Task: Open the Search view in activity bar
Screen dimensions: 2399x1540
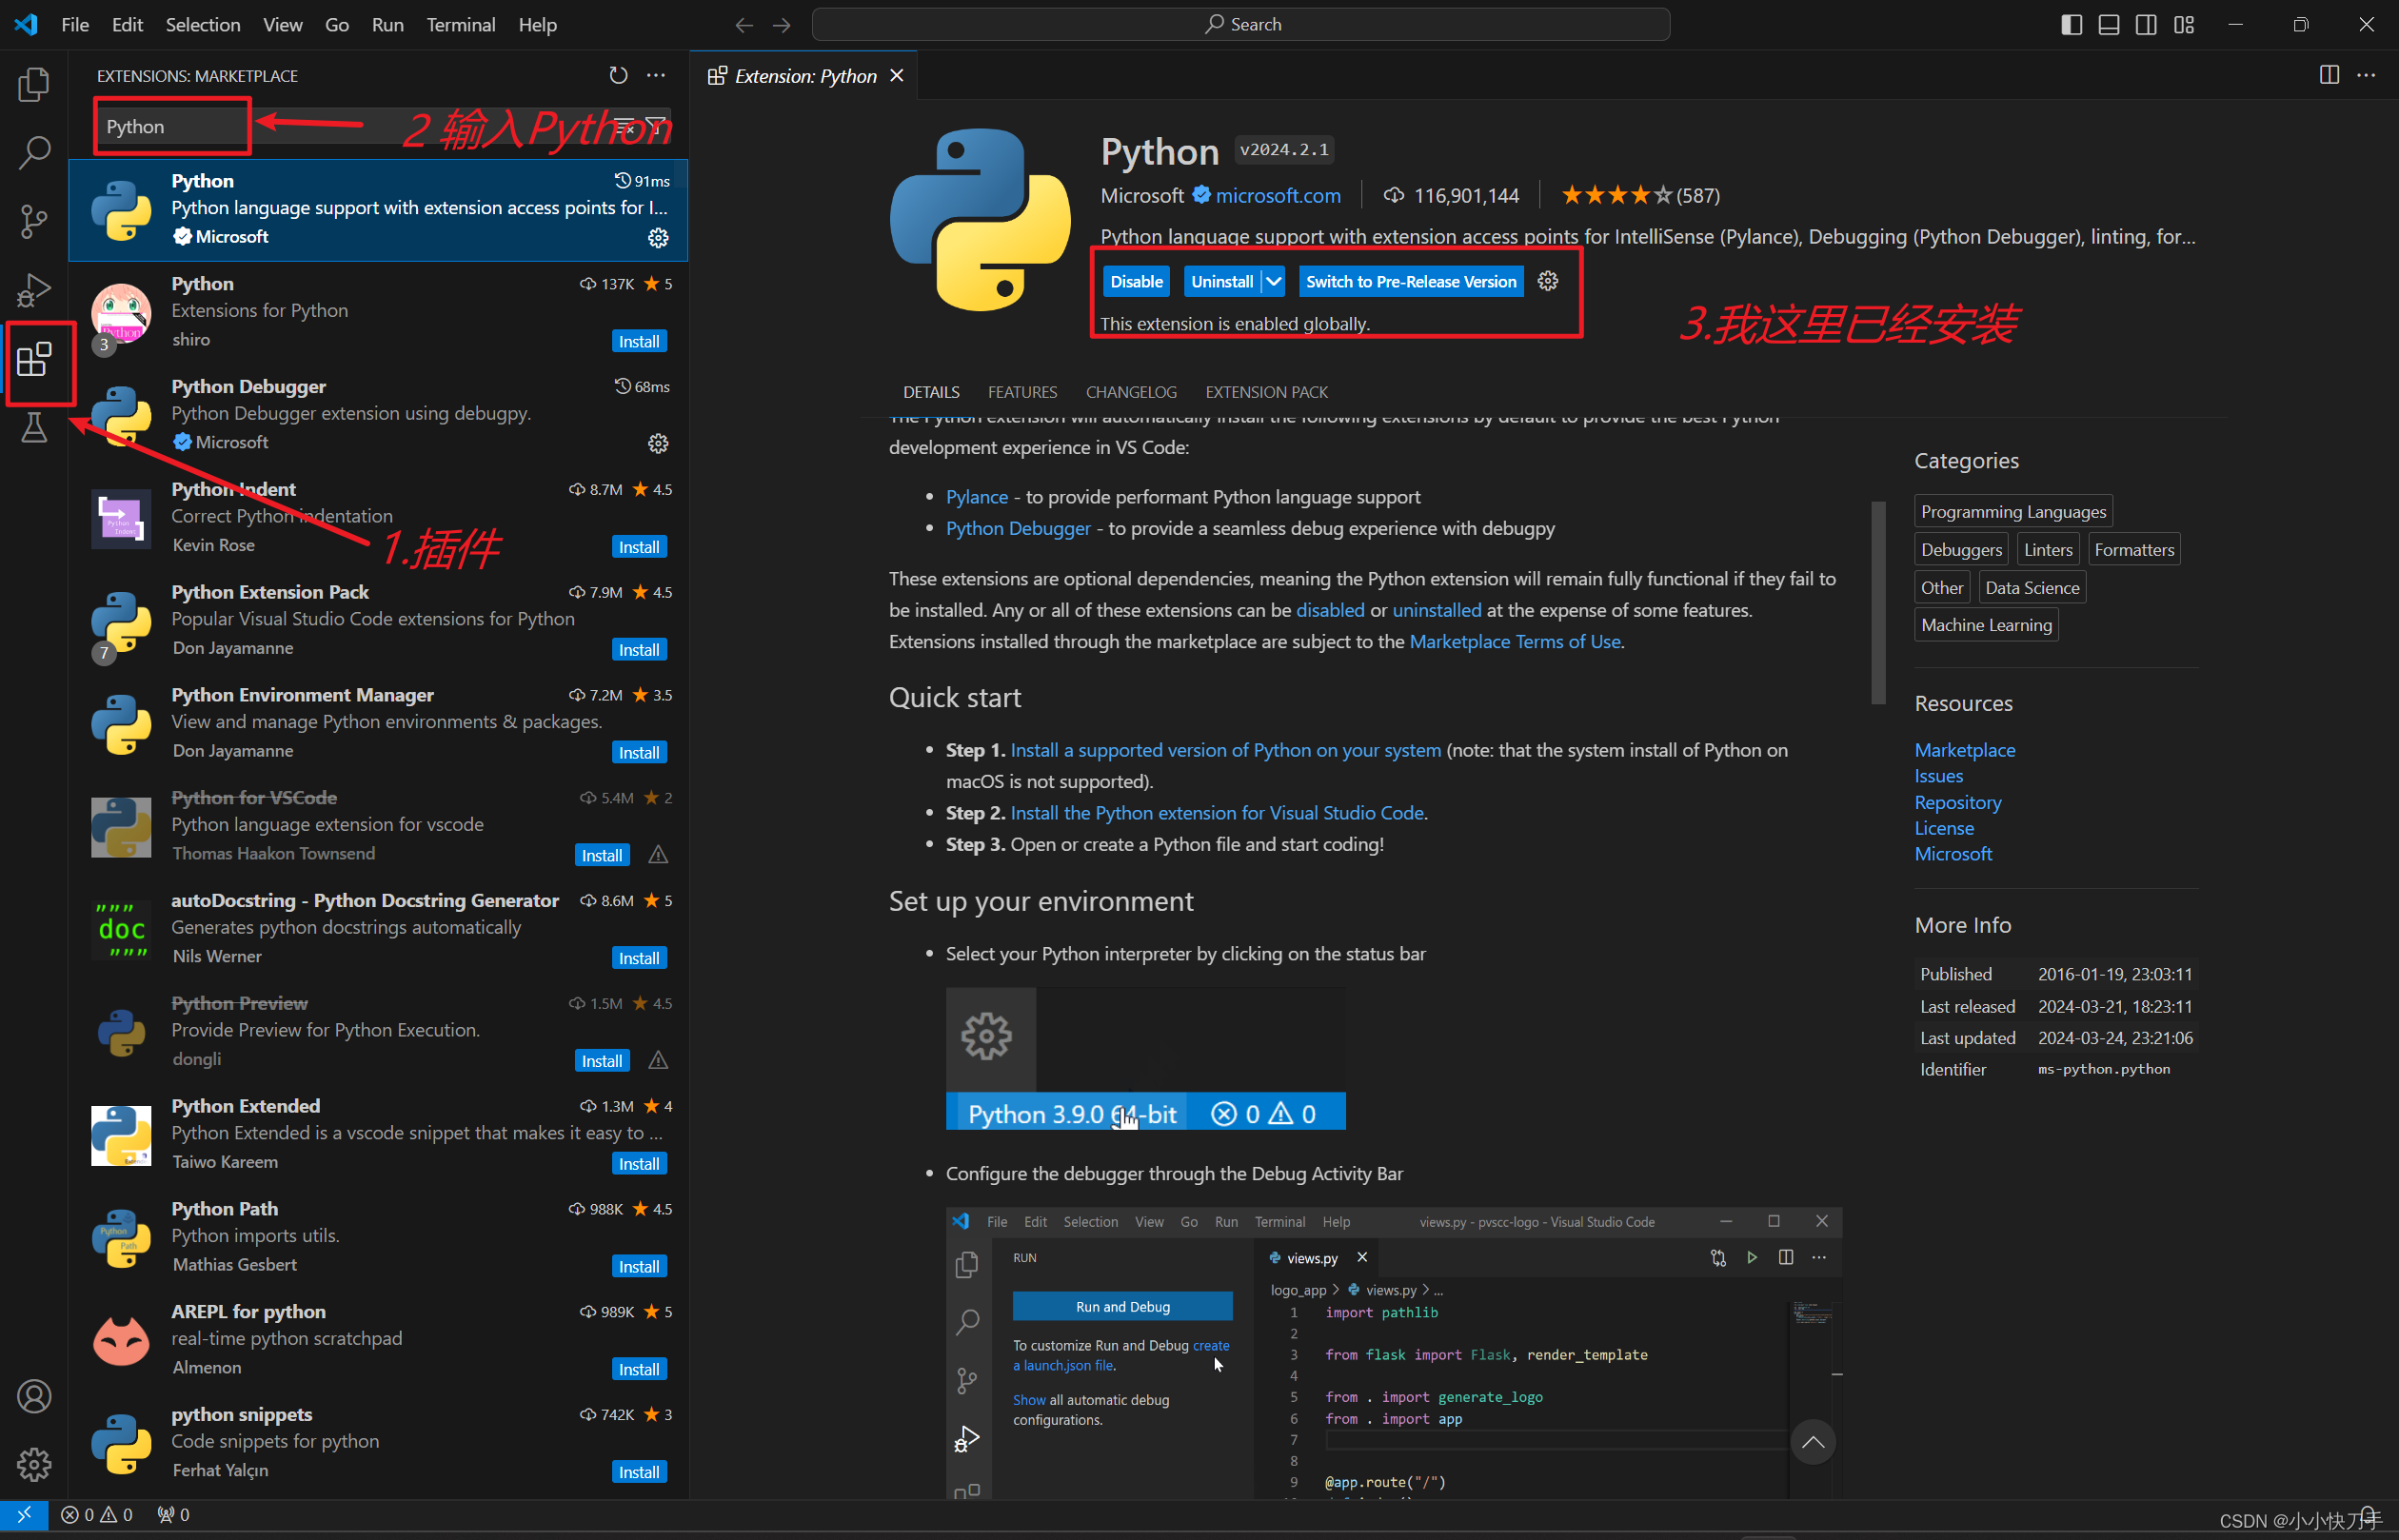Action: click(34, 153)
